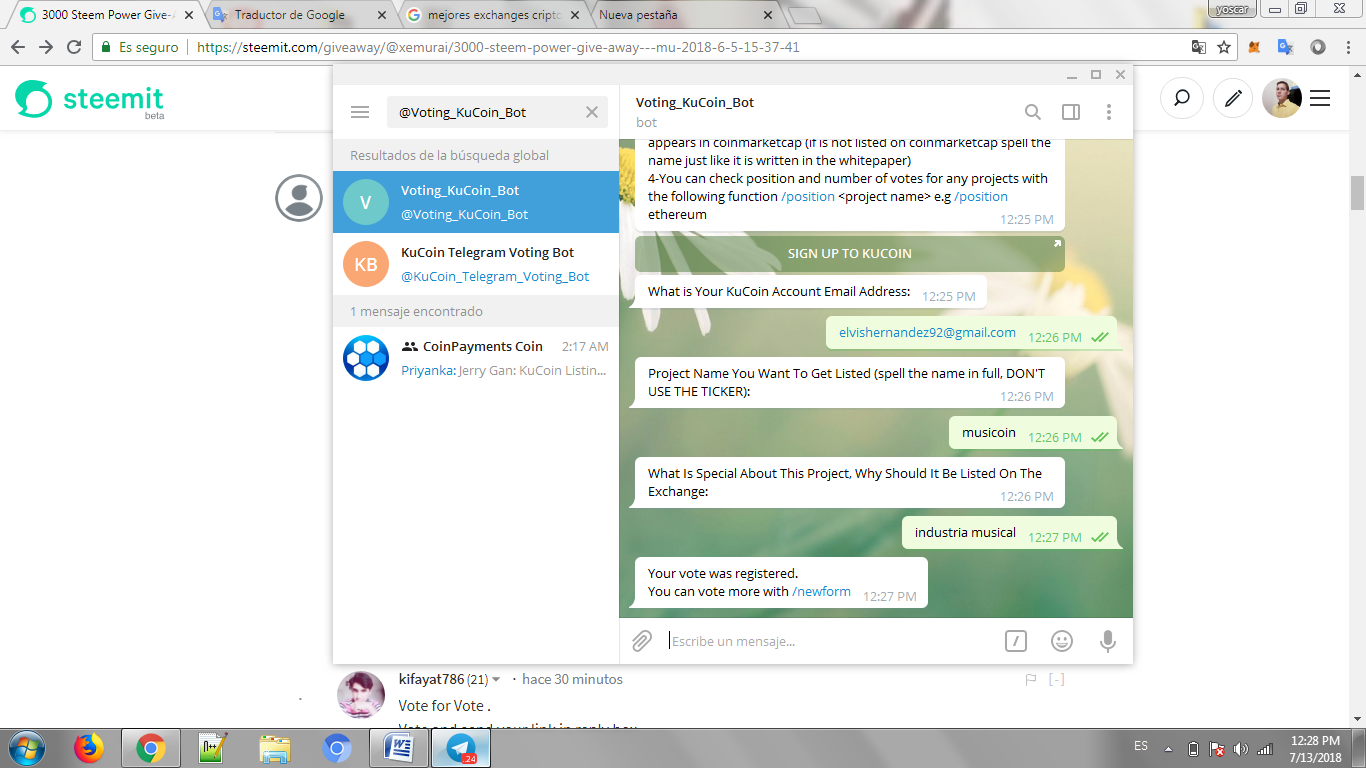
Task: Click the /newform command link
Action: click(x=821, y=591)
